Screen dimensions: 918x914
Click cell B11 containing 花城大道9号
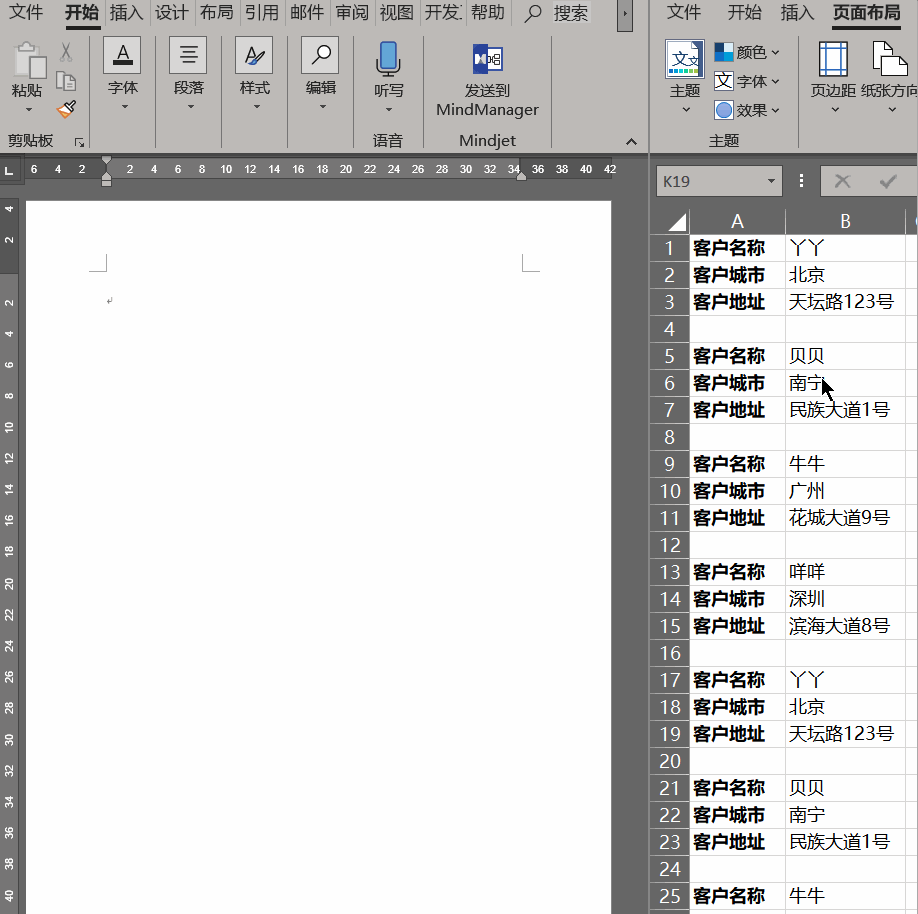tap(845, 518)
